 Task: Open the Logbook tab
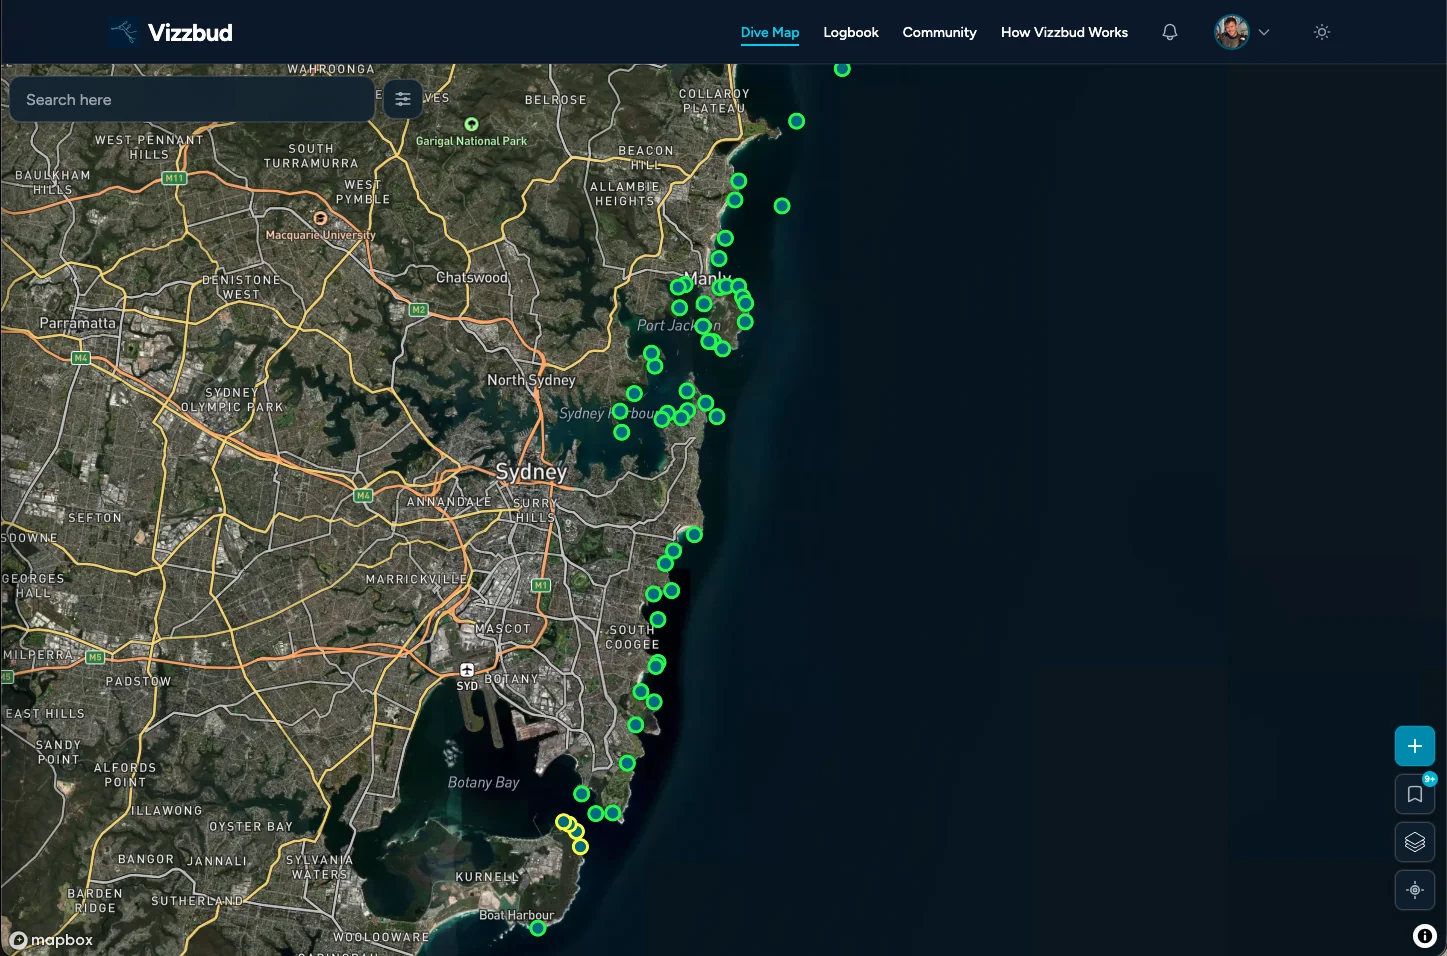coord(851,32)
